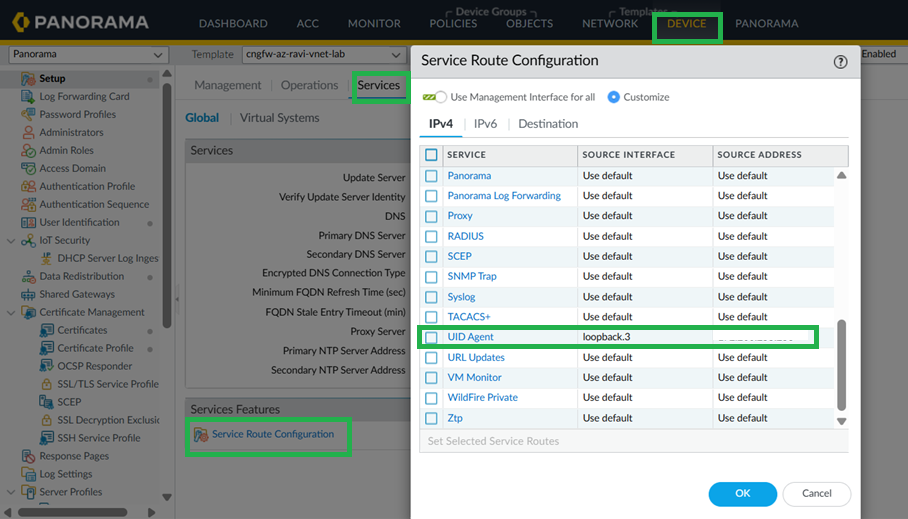
Task: Click the Response Pages icon
Action: click(x=28, y=456)
